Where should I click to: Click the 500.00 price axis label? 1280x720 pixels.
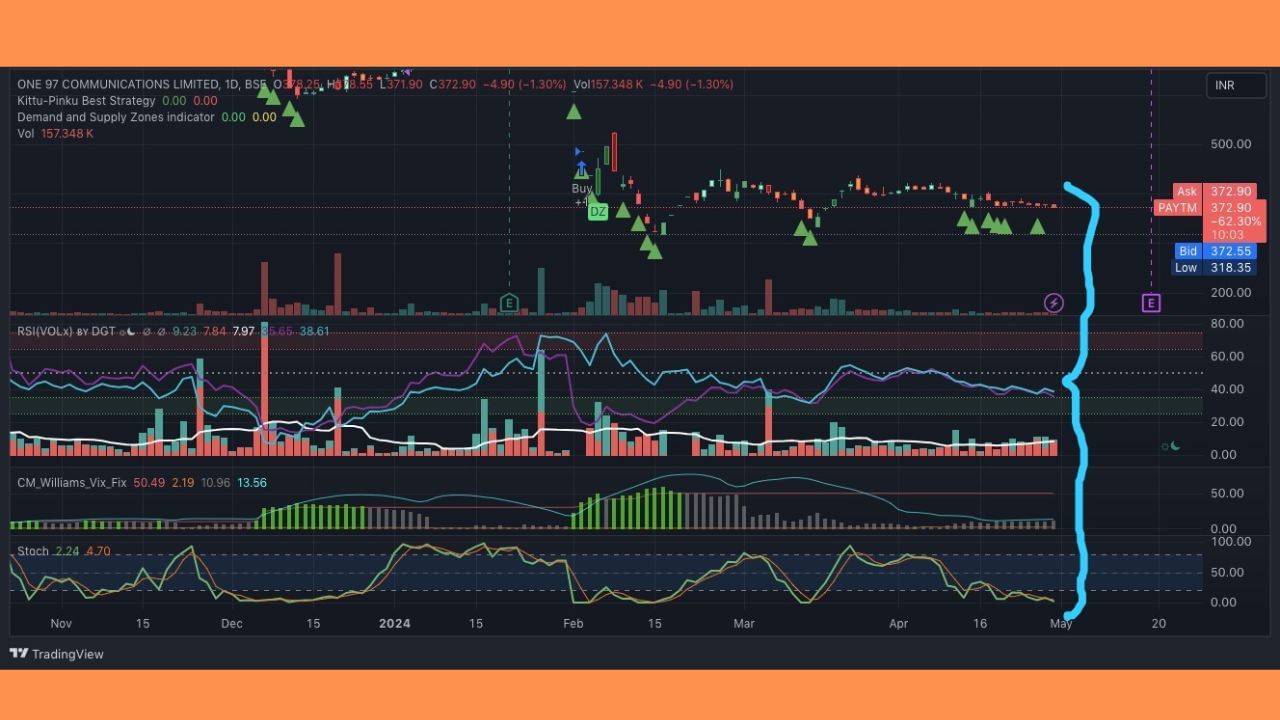(x=1230, y=144)
